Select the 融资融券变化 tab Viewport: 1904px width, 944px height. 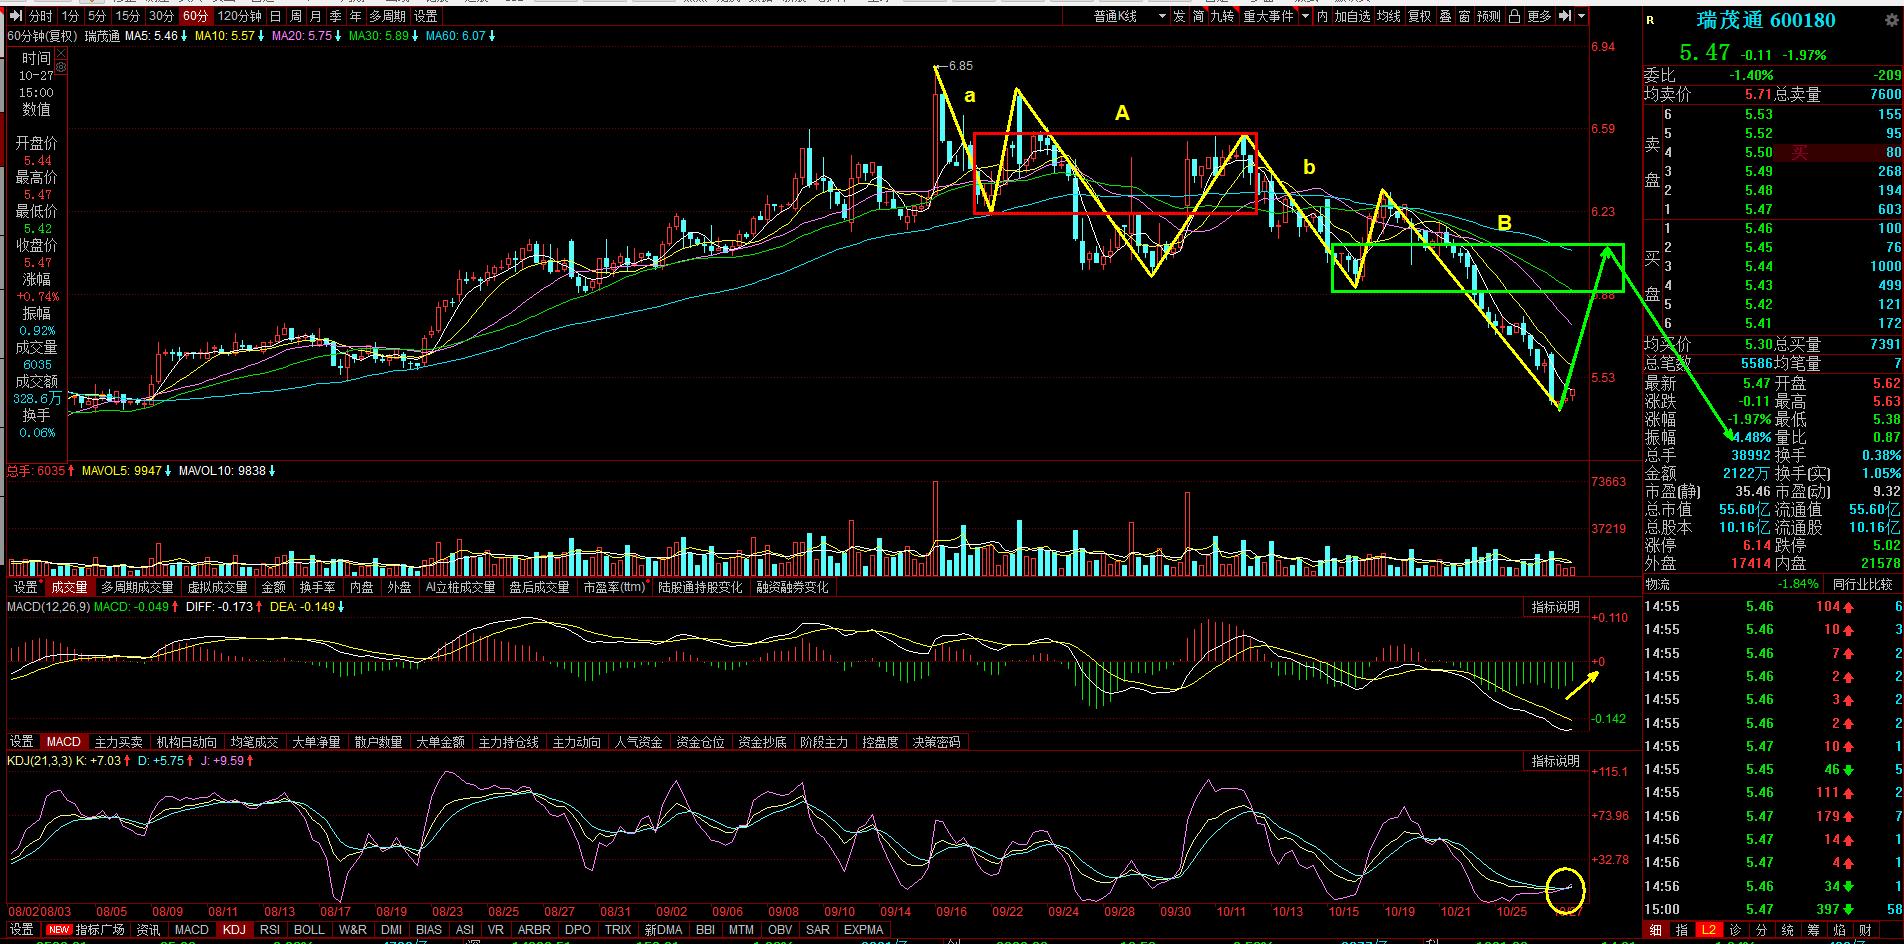pyautogui.click(x=792, y=587)
